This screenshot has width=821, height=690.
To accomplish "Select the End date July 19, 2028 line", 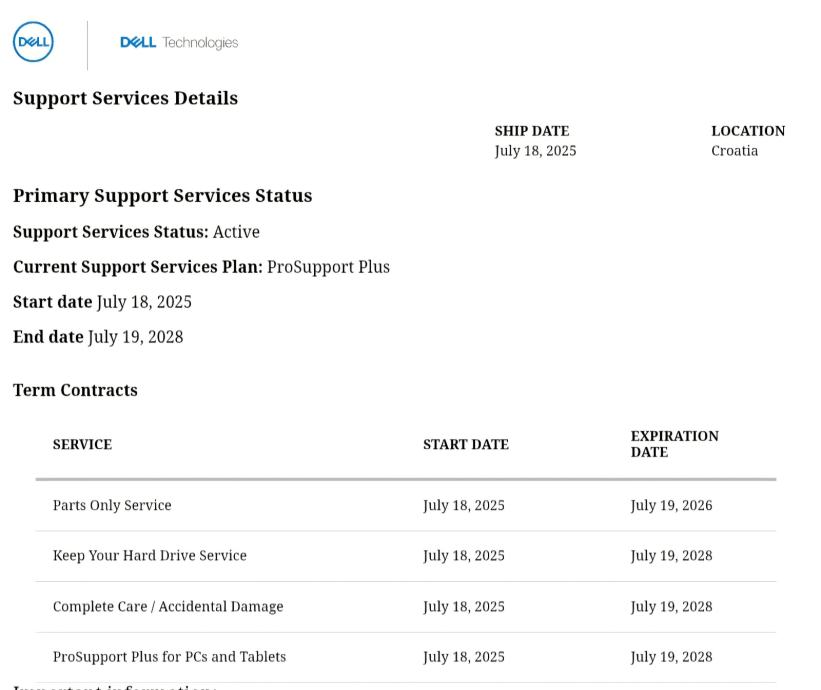I will (x=98, y=337).
